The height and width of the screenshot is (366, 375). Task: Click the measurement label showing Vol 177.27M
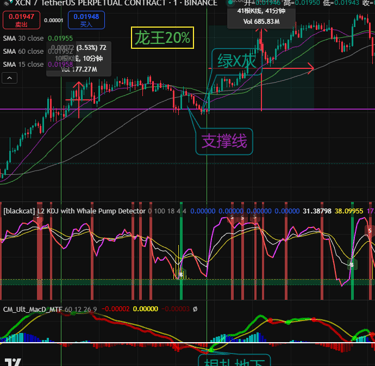(79, 59)
